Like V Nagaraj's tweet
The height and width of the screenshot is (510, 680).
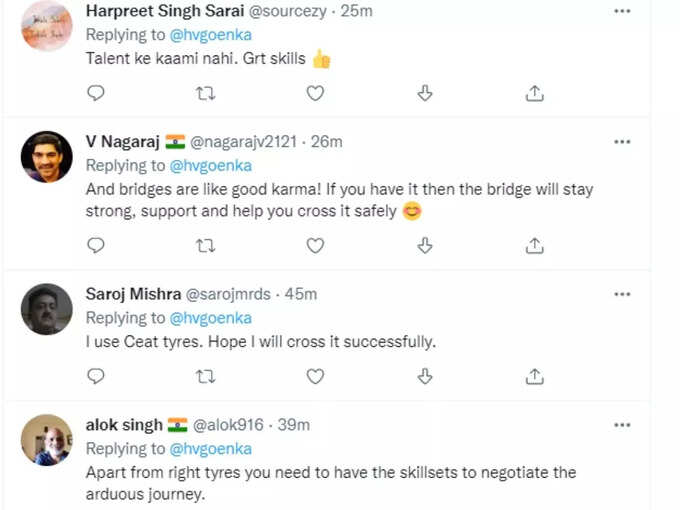pos(315,245)
